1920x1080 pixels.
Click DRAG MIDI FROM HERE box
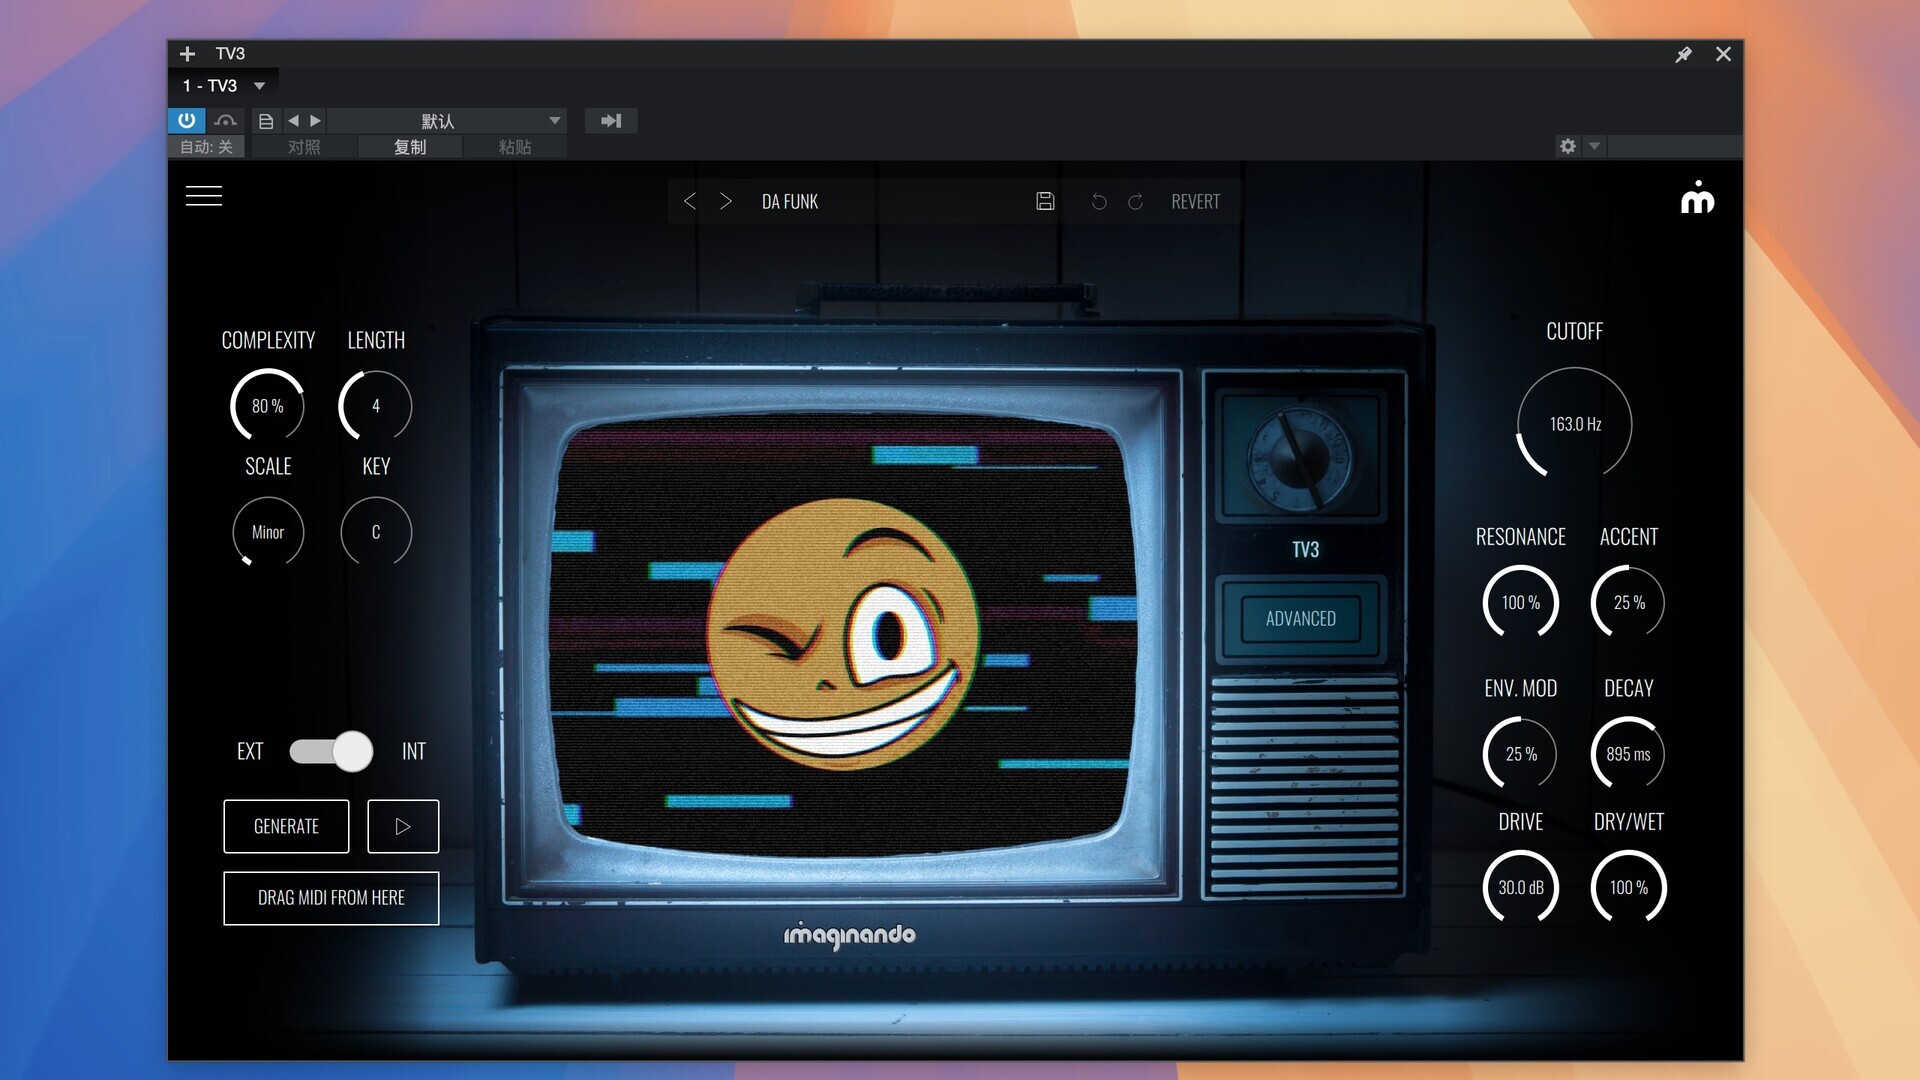[331, 898]
